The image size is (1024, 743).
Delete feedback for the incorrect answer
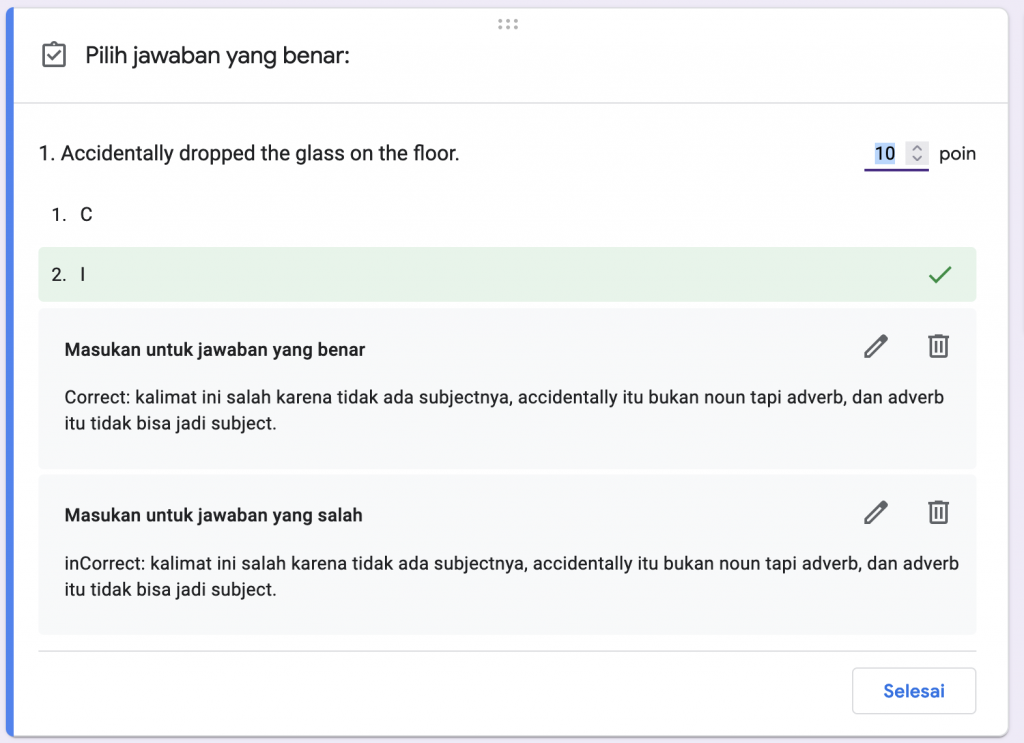[938, 512]
